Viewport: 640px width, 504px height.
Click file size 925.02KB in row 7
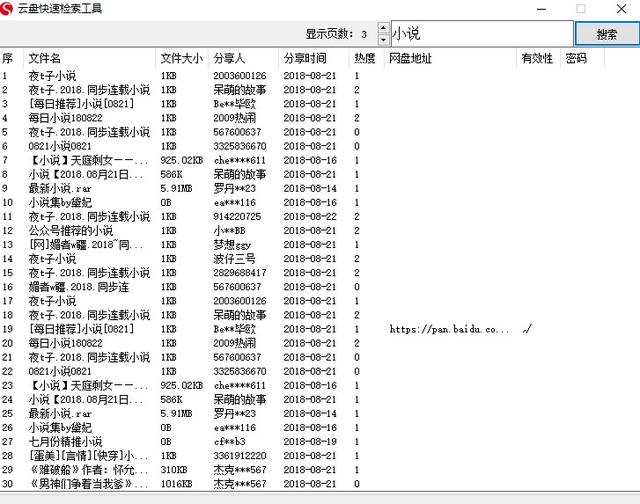point(182,160)
